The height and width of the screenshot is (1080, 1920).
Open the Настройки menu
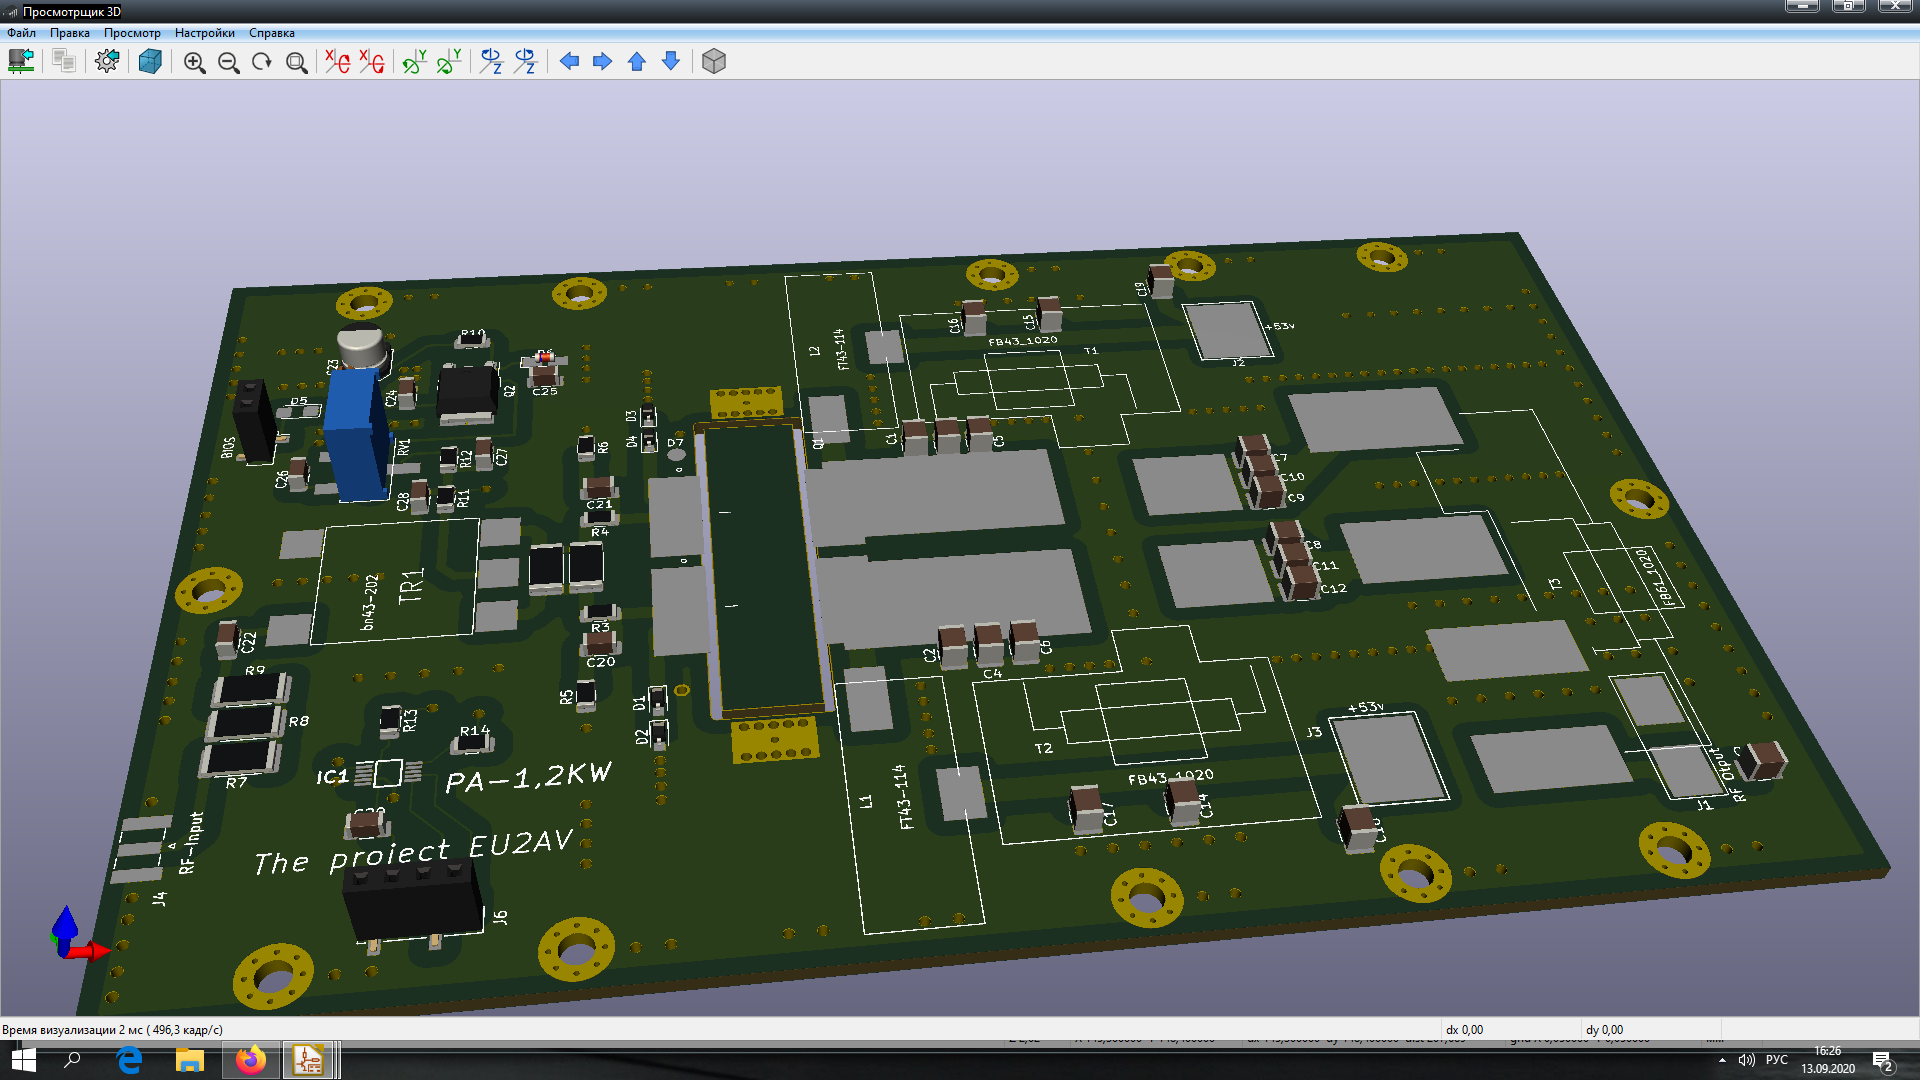coord(204,33)
